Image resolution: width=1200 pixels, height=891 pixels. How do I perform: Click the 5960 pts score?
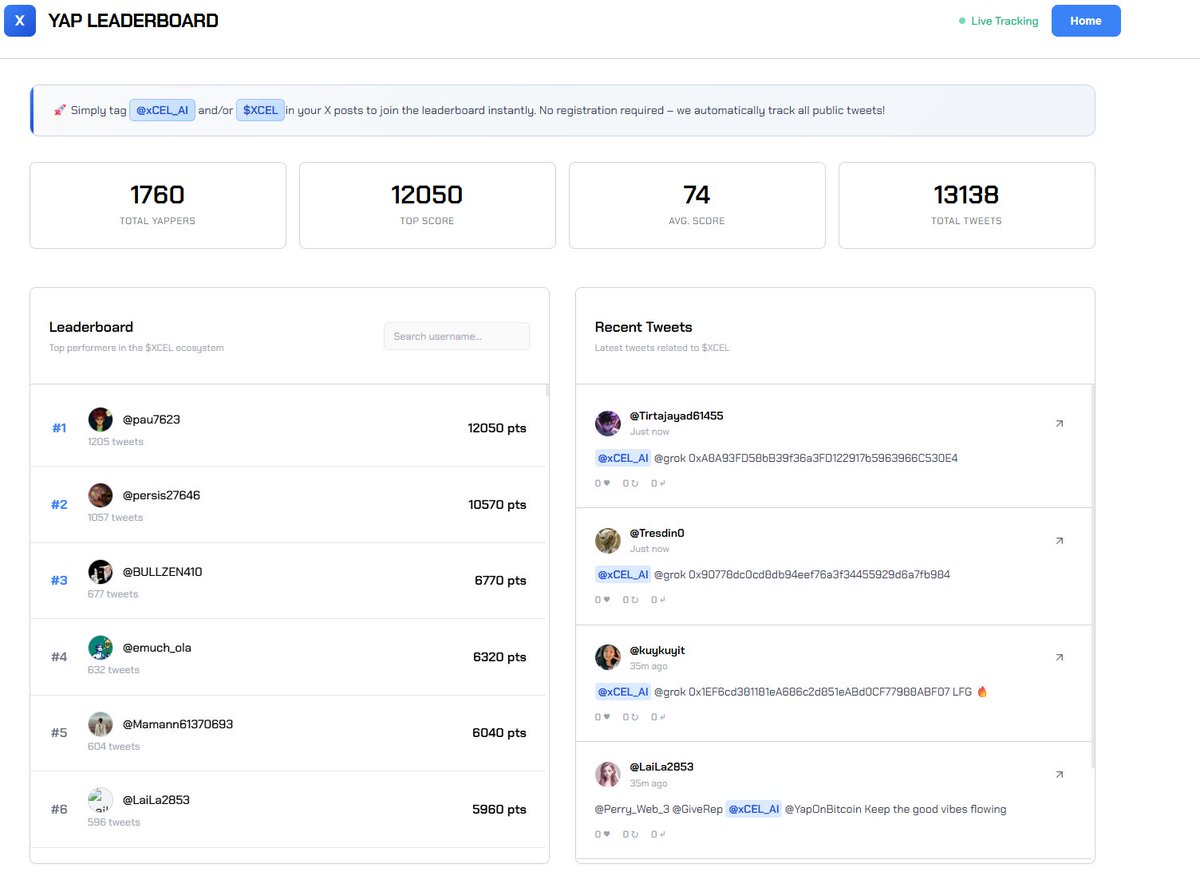[499, 809]
